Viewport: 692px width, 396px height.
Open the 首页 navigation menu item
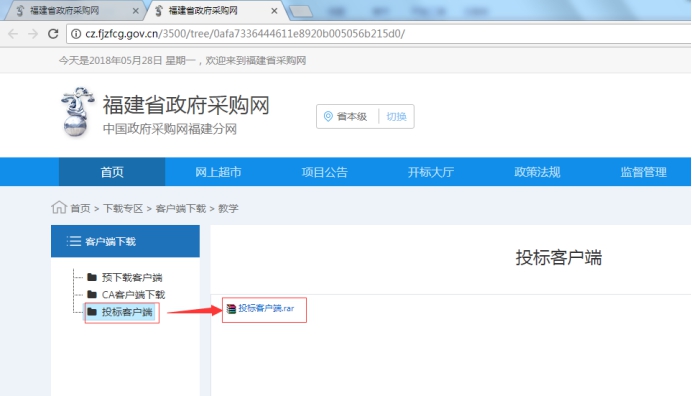(x=112, y=172)
